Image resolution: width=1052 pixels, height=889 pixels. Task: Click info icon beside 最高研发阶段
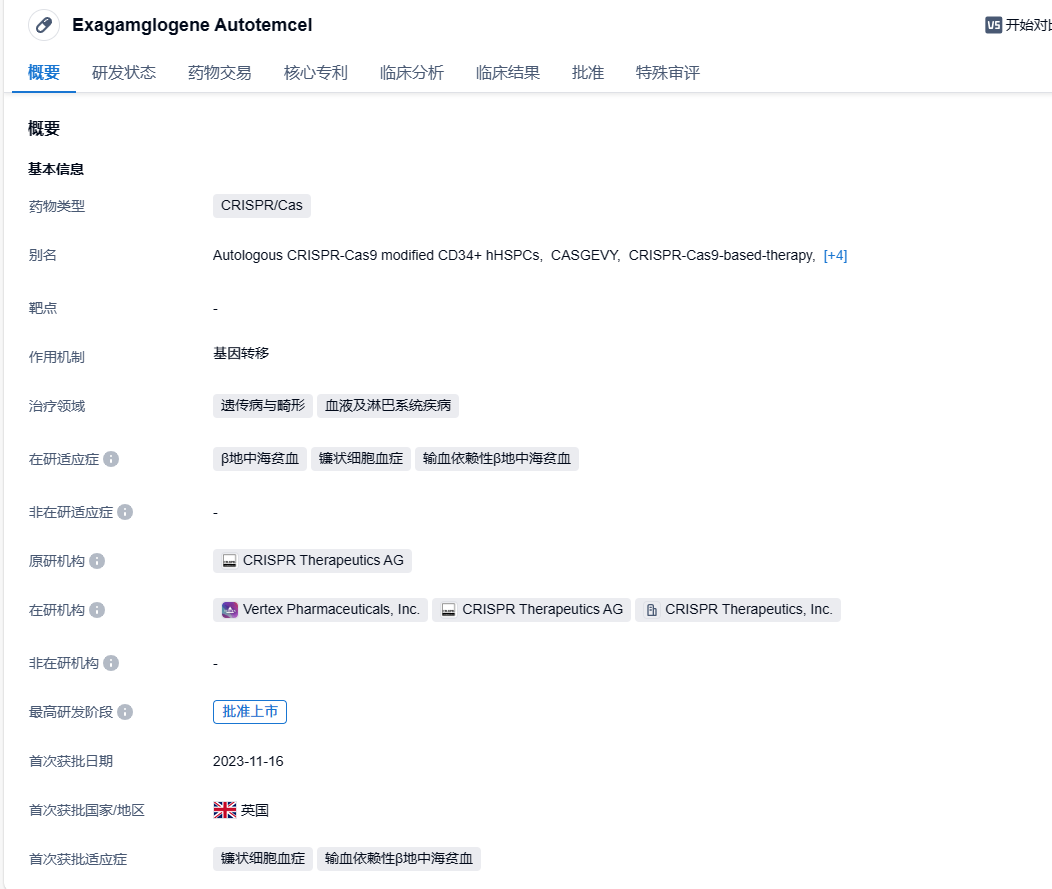(125, 712)
